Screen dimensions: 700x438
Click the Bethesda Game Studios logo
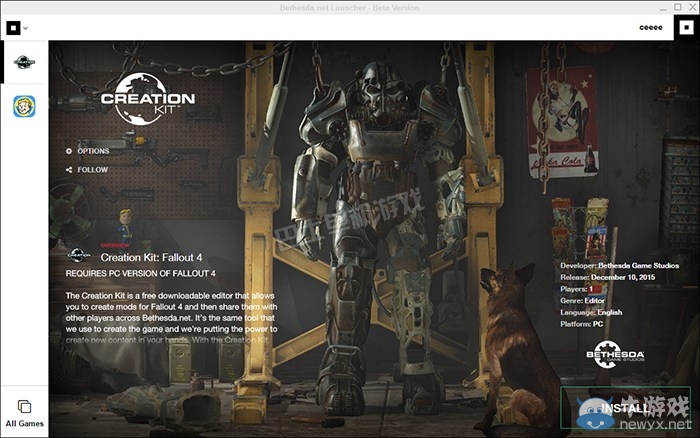tap(615, 355)
